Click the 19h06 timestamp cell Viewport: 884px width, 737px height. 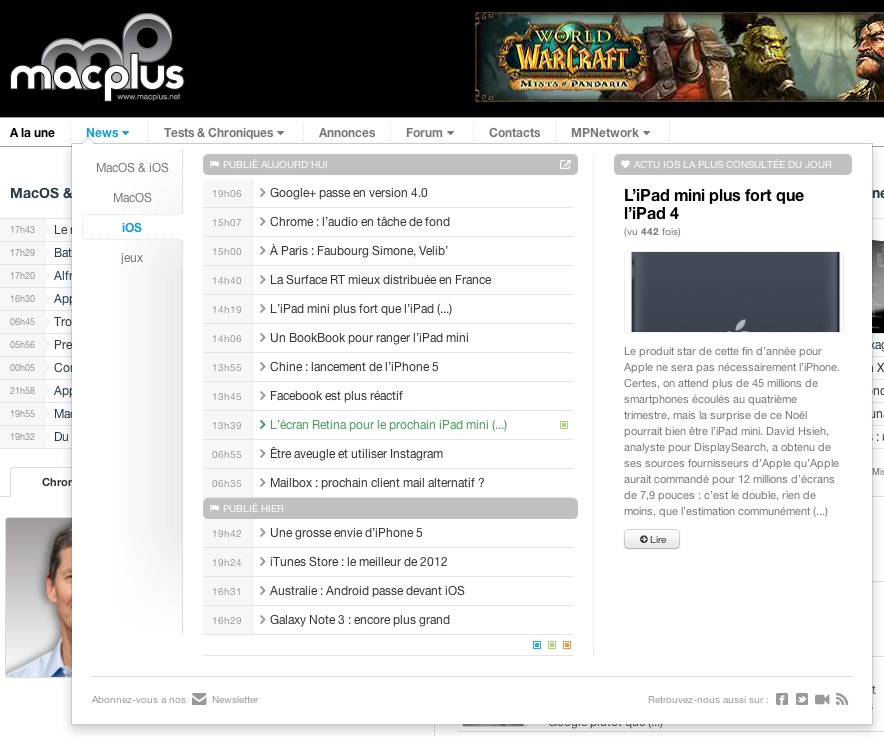tap(227, 193)
